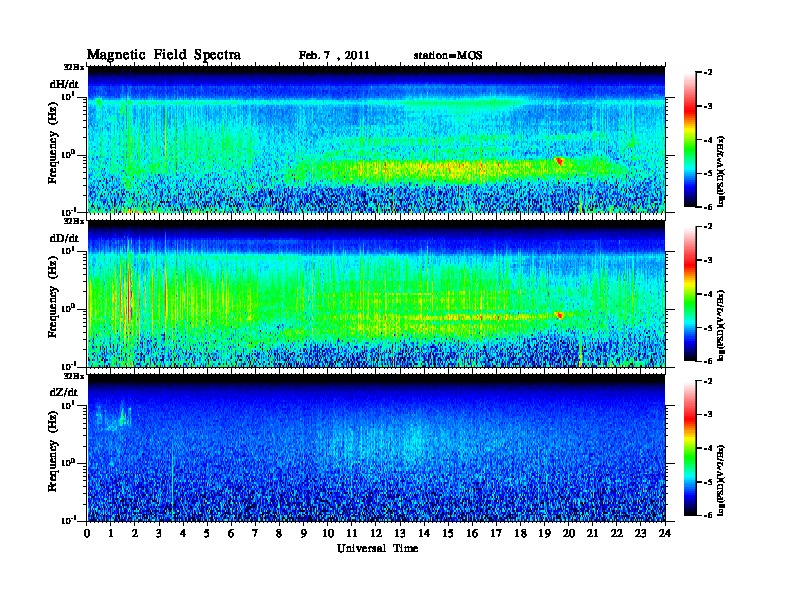This screenshot has width=792, height=612.
Task: Click hour 15 on the Universal Time axis
Action: 449,533
